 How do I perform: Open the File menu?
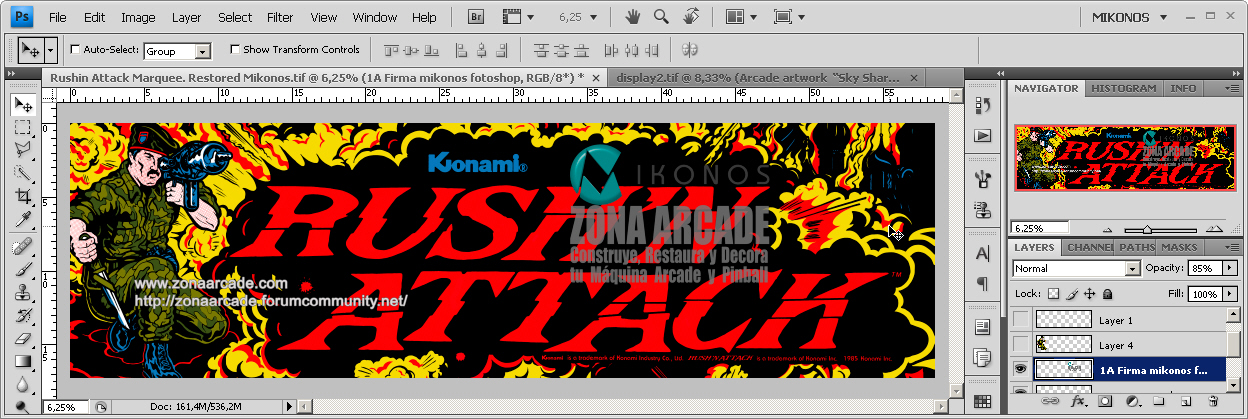tap(58, 17)
